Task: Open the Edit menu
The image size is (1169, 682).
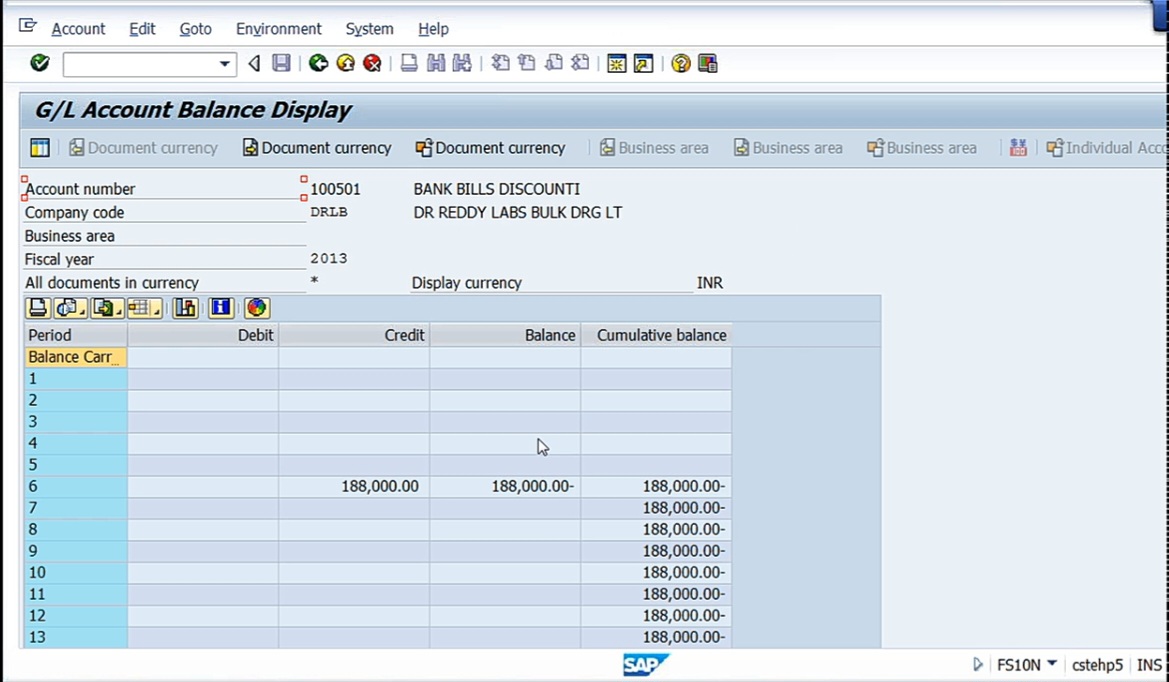Action: click(x=142, y=29)
